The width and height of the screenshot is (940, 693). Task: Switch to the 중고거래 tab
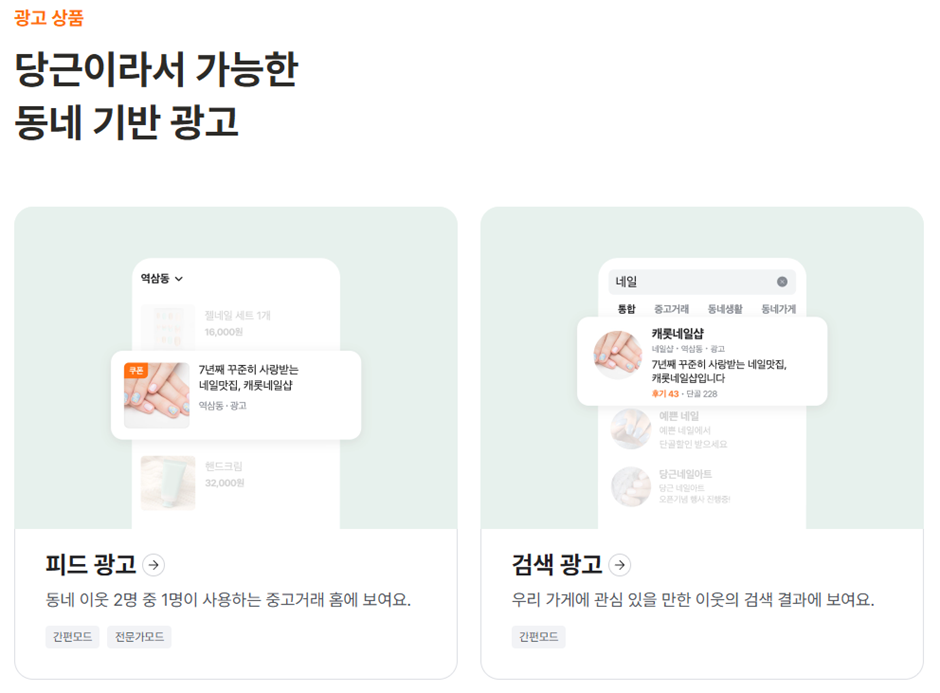point(671,309)
